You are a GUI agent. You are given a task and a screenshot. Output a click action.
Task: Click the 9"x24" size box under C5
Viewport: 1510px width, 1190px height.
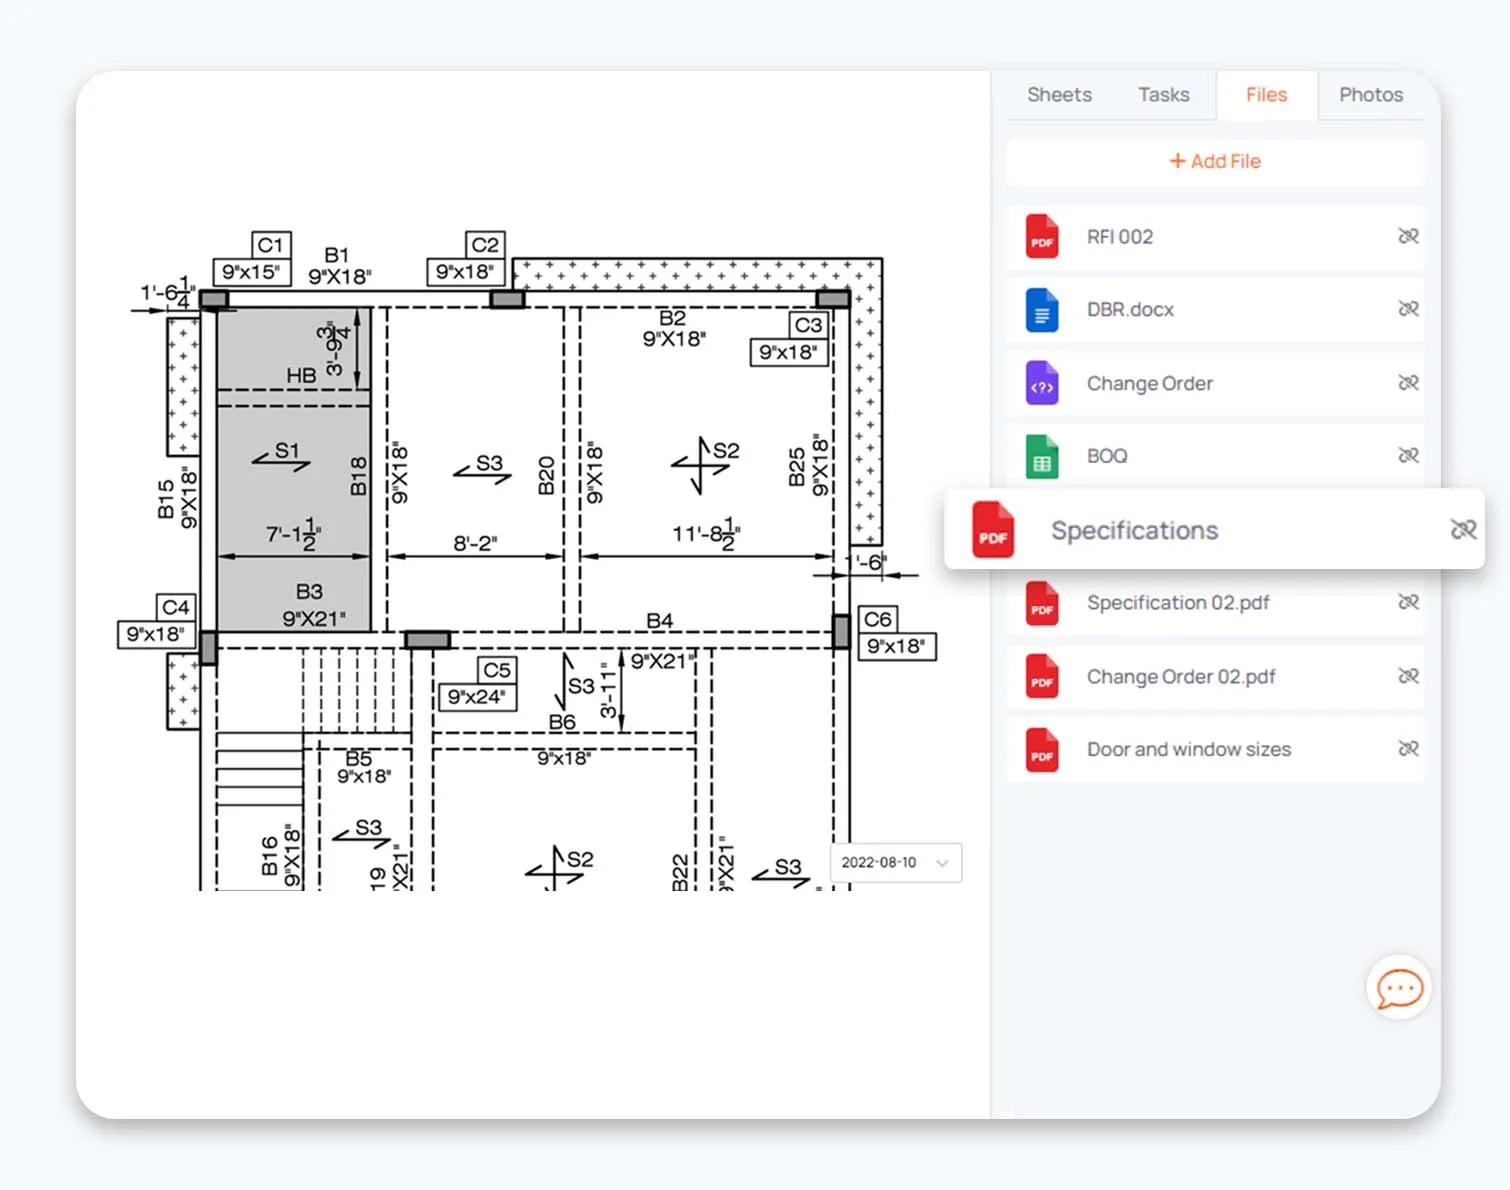click(477, 697)
